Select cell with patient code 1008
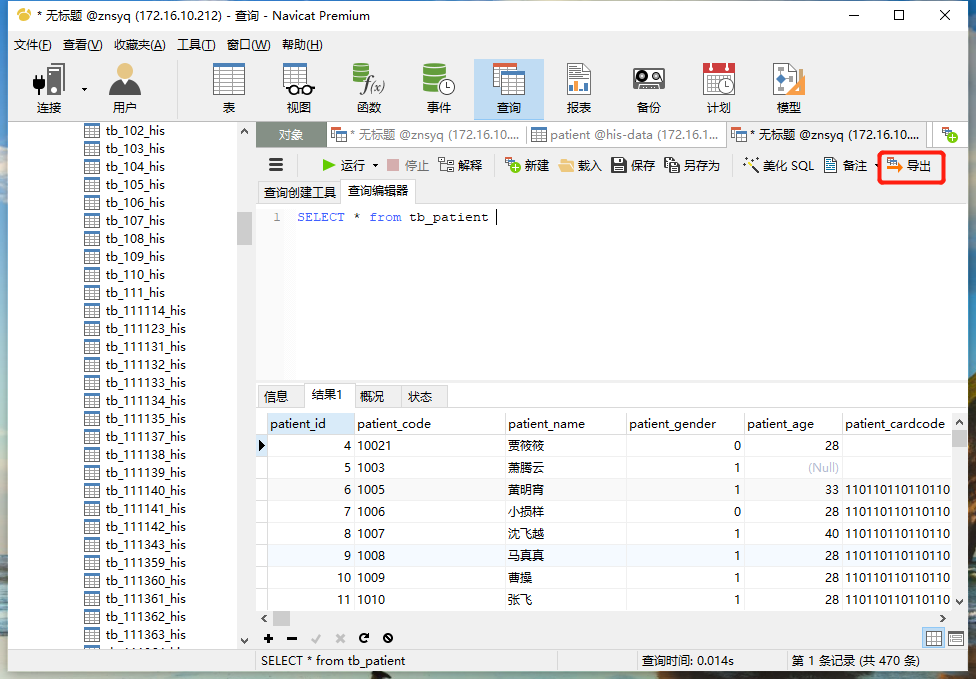Viewport: 976px width, 679px height. pos(430,555)
